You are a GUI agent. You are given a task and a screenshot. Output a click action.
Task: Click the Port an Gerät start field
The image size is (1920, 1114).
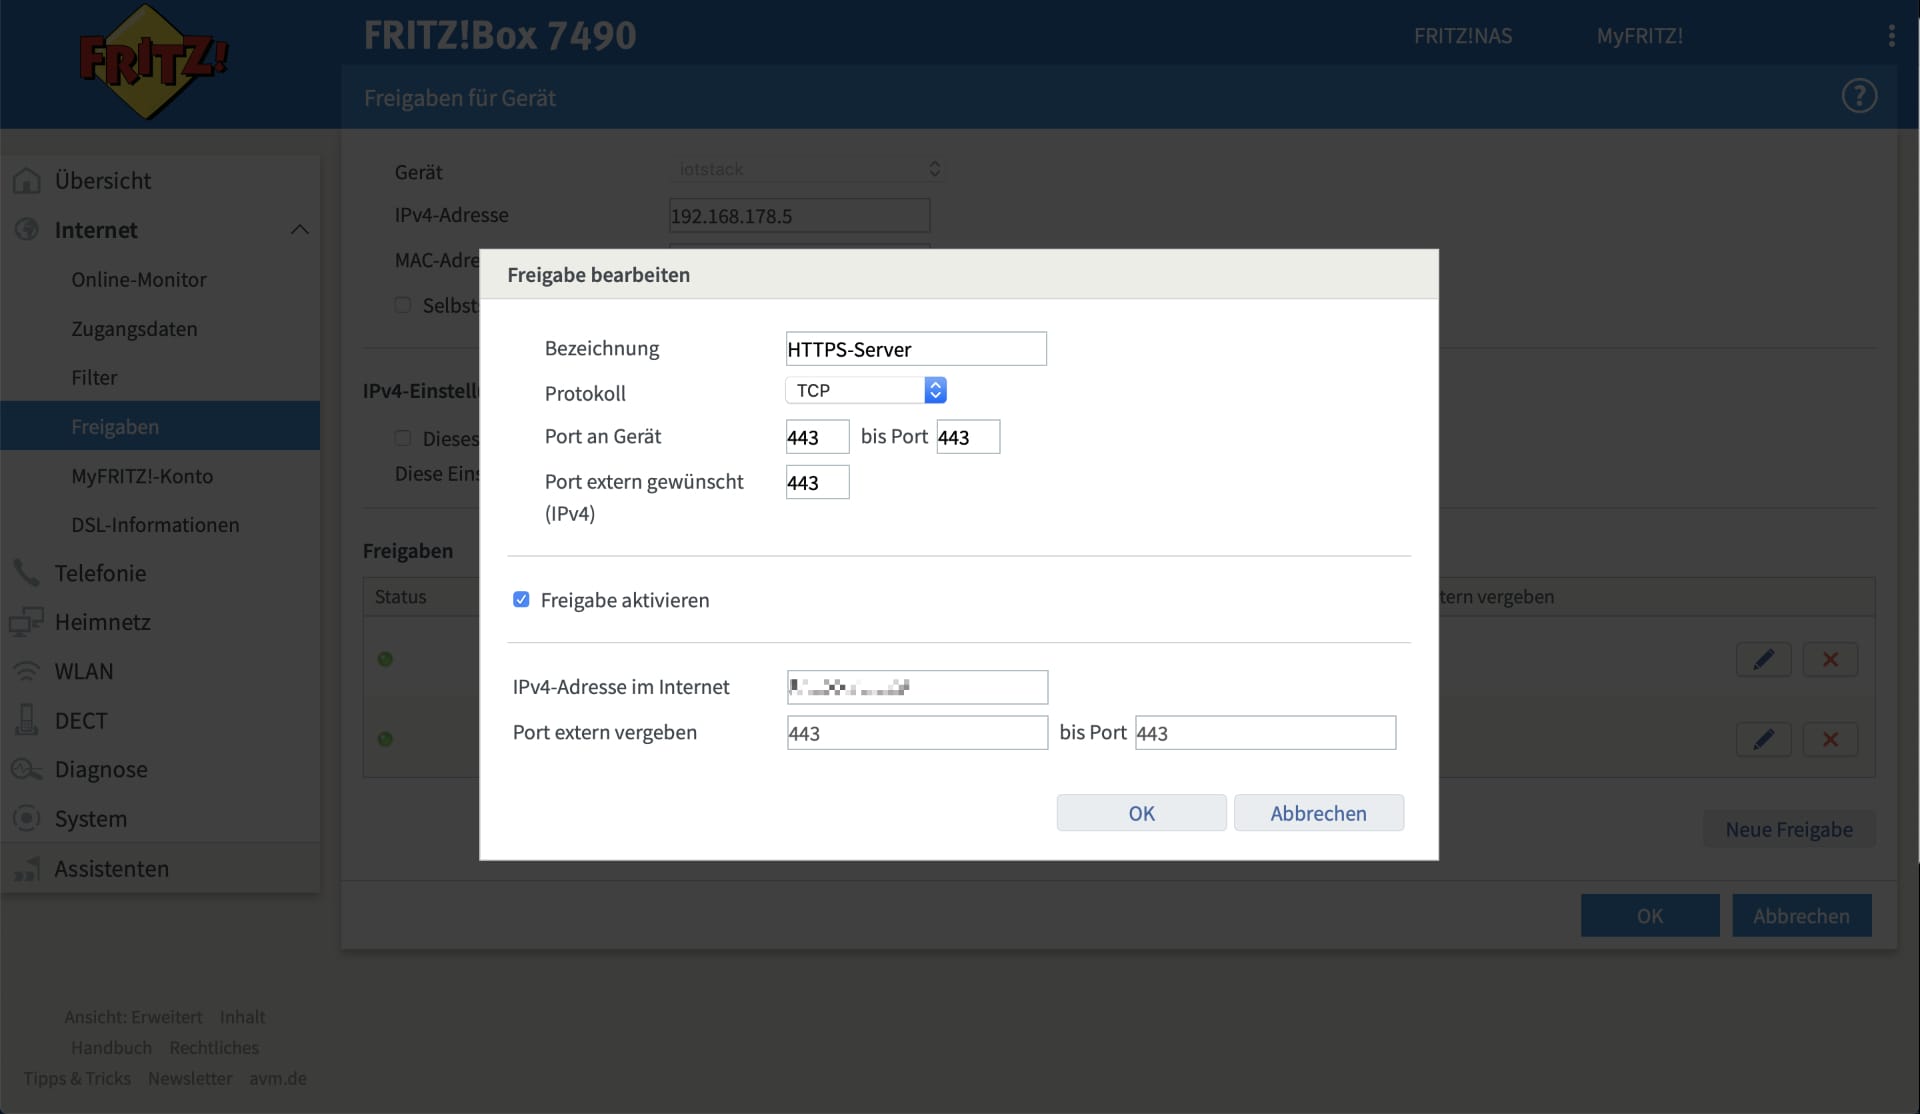tap(817, 437)
